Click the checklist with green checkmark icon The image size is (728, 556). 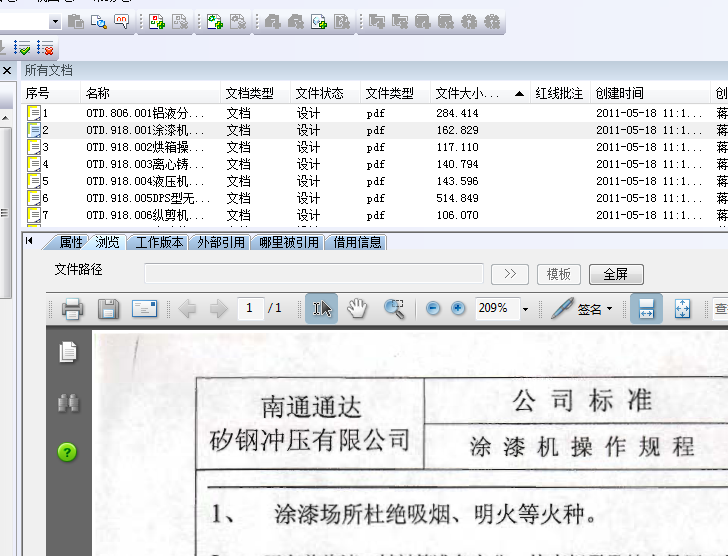click(22, 47)
